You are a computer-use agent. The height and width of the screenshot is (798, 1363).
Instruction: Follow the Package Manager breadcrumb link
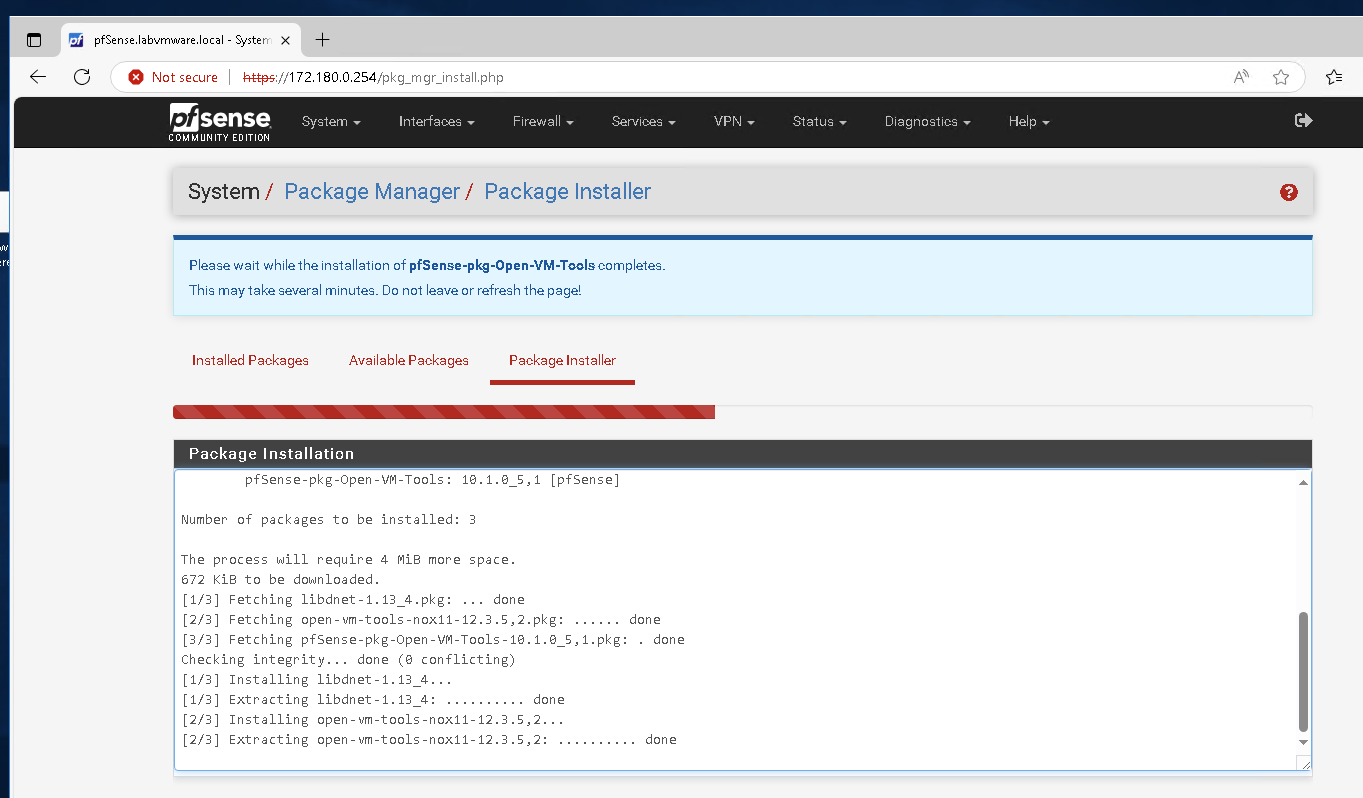click(x=372, y=192)
